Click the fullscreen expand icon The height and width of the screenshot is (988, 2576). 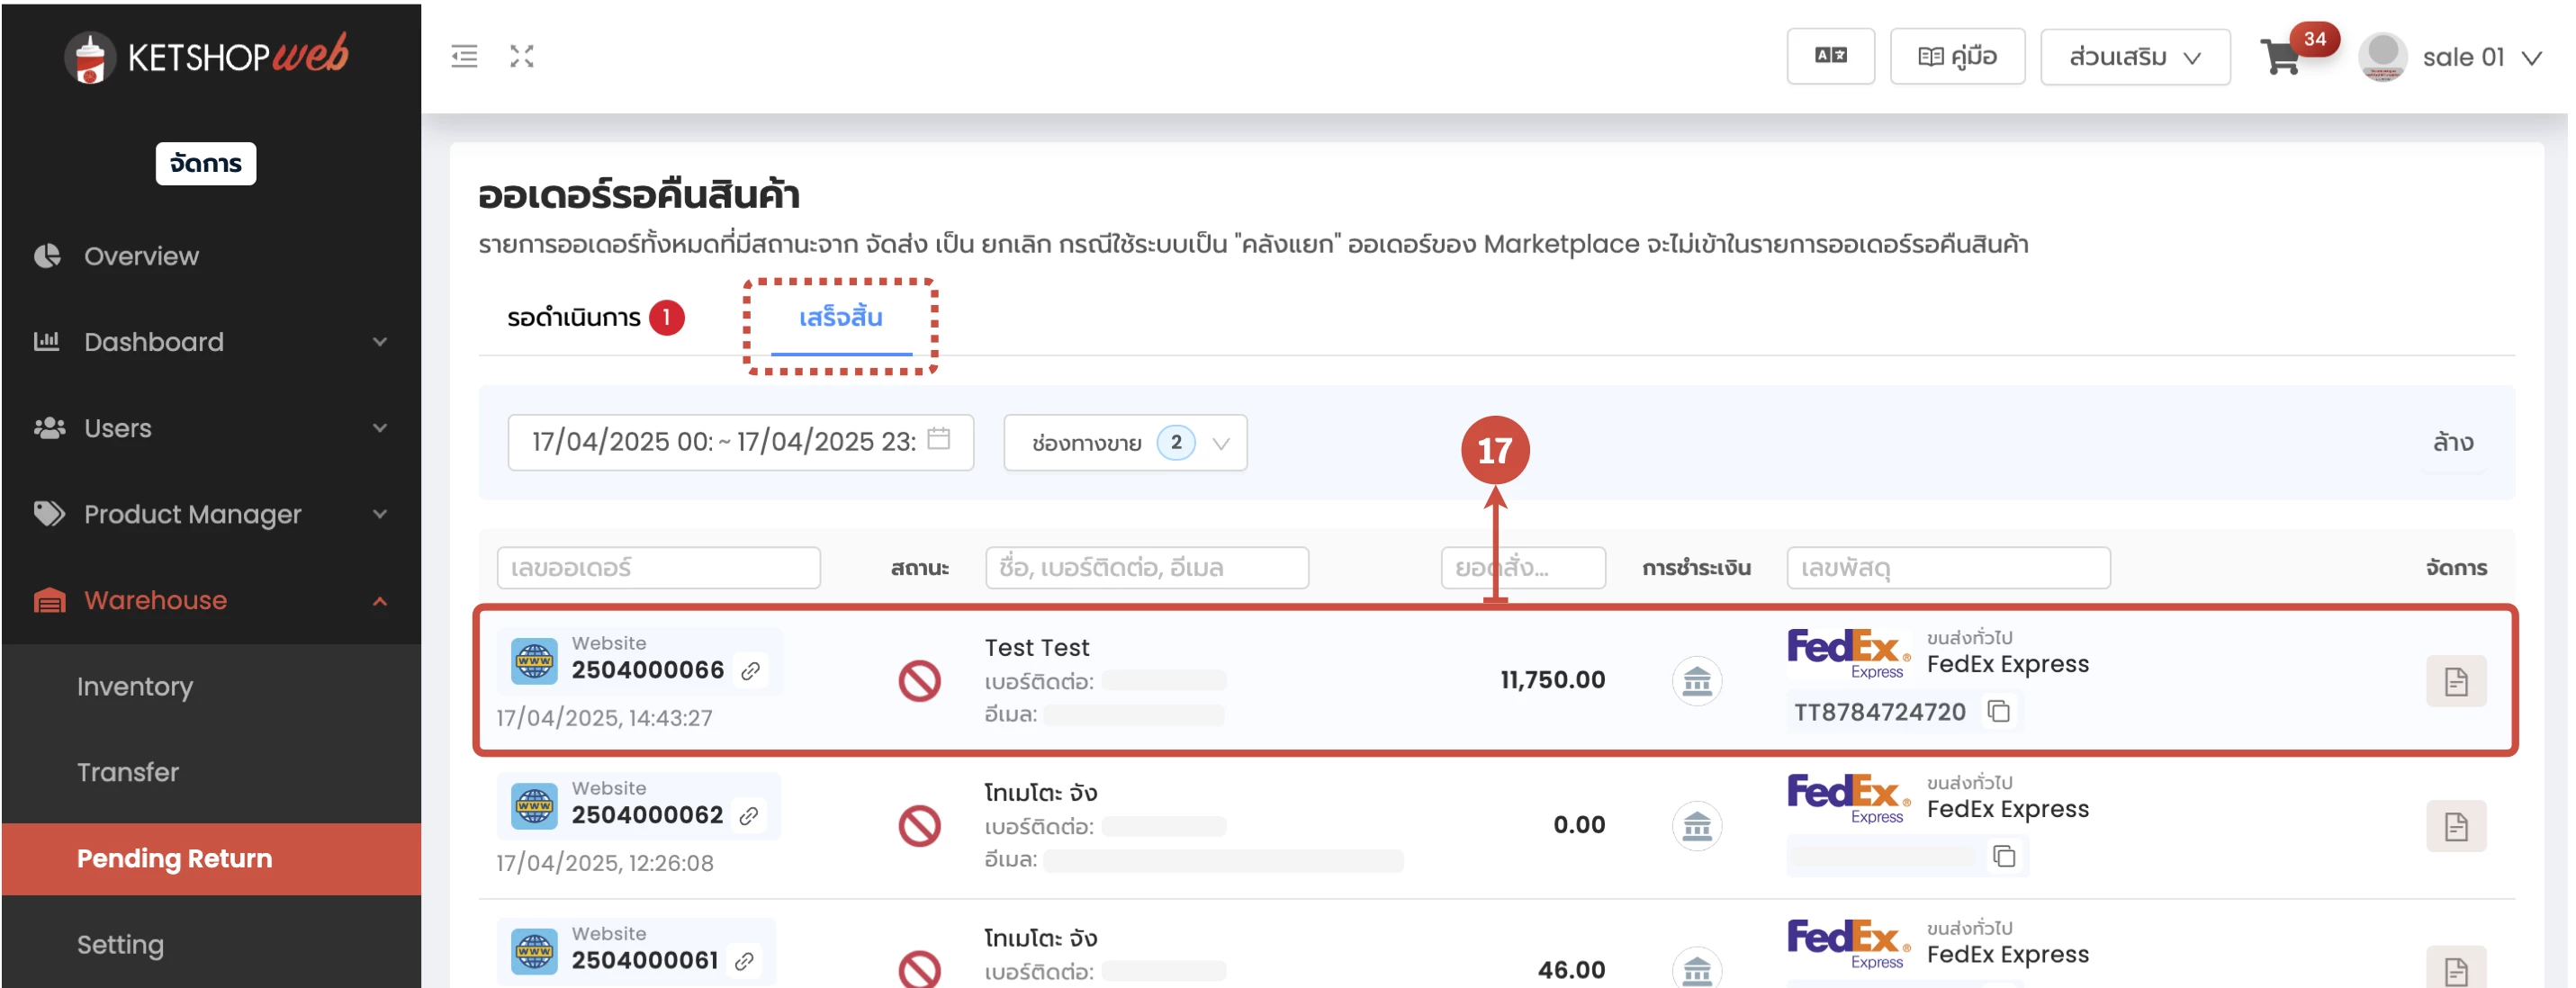click(x=521, y=56)
